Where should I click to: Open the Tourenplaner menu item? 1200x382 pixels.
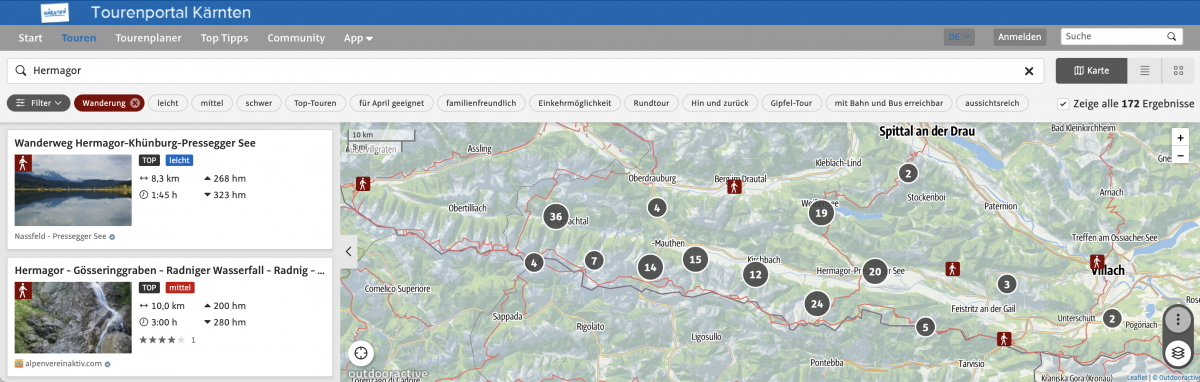(148, 38)
